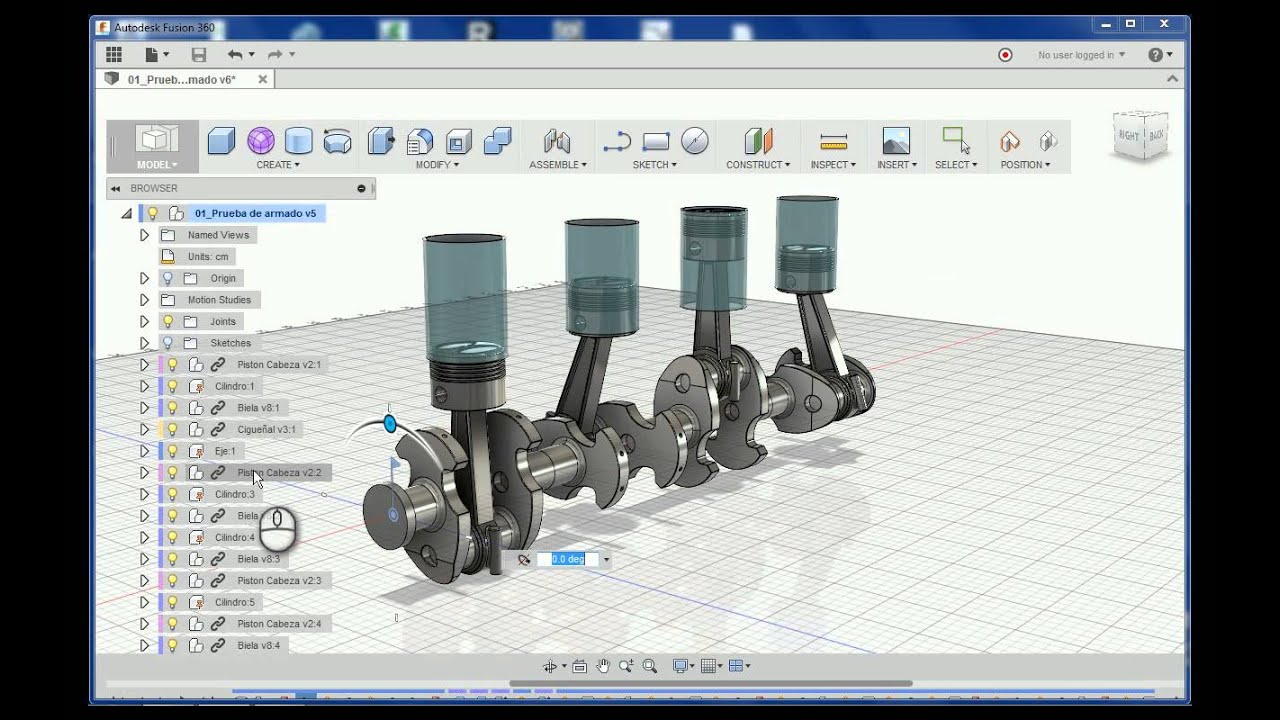Open the MODEL workspace menu
The image size is (1280, 720).
click(x=157, y=165)
